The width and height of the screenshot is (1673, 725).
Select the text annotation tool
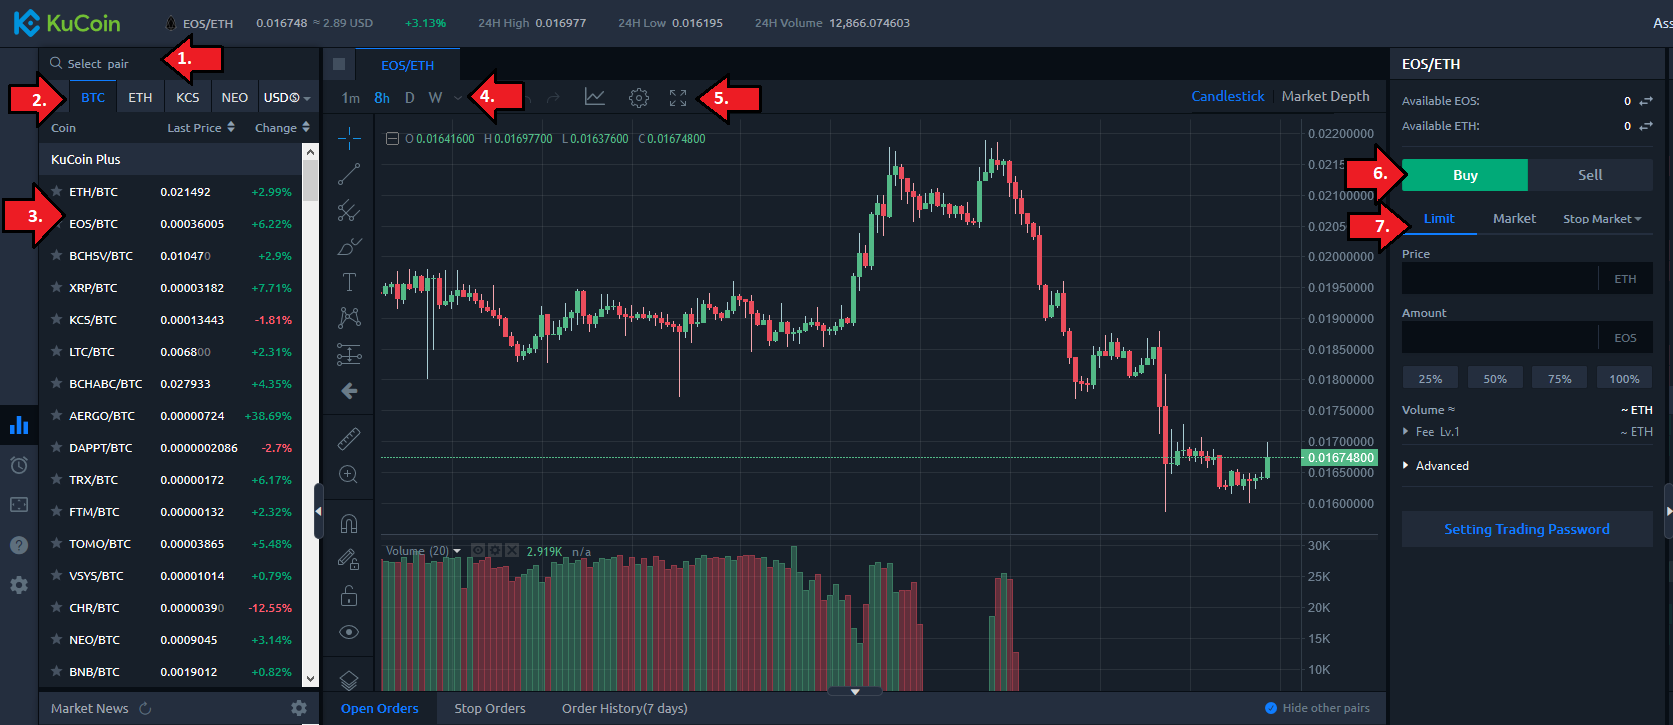(x=349, y=282)
